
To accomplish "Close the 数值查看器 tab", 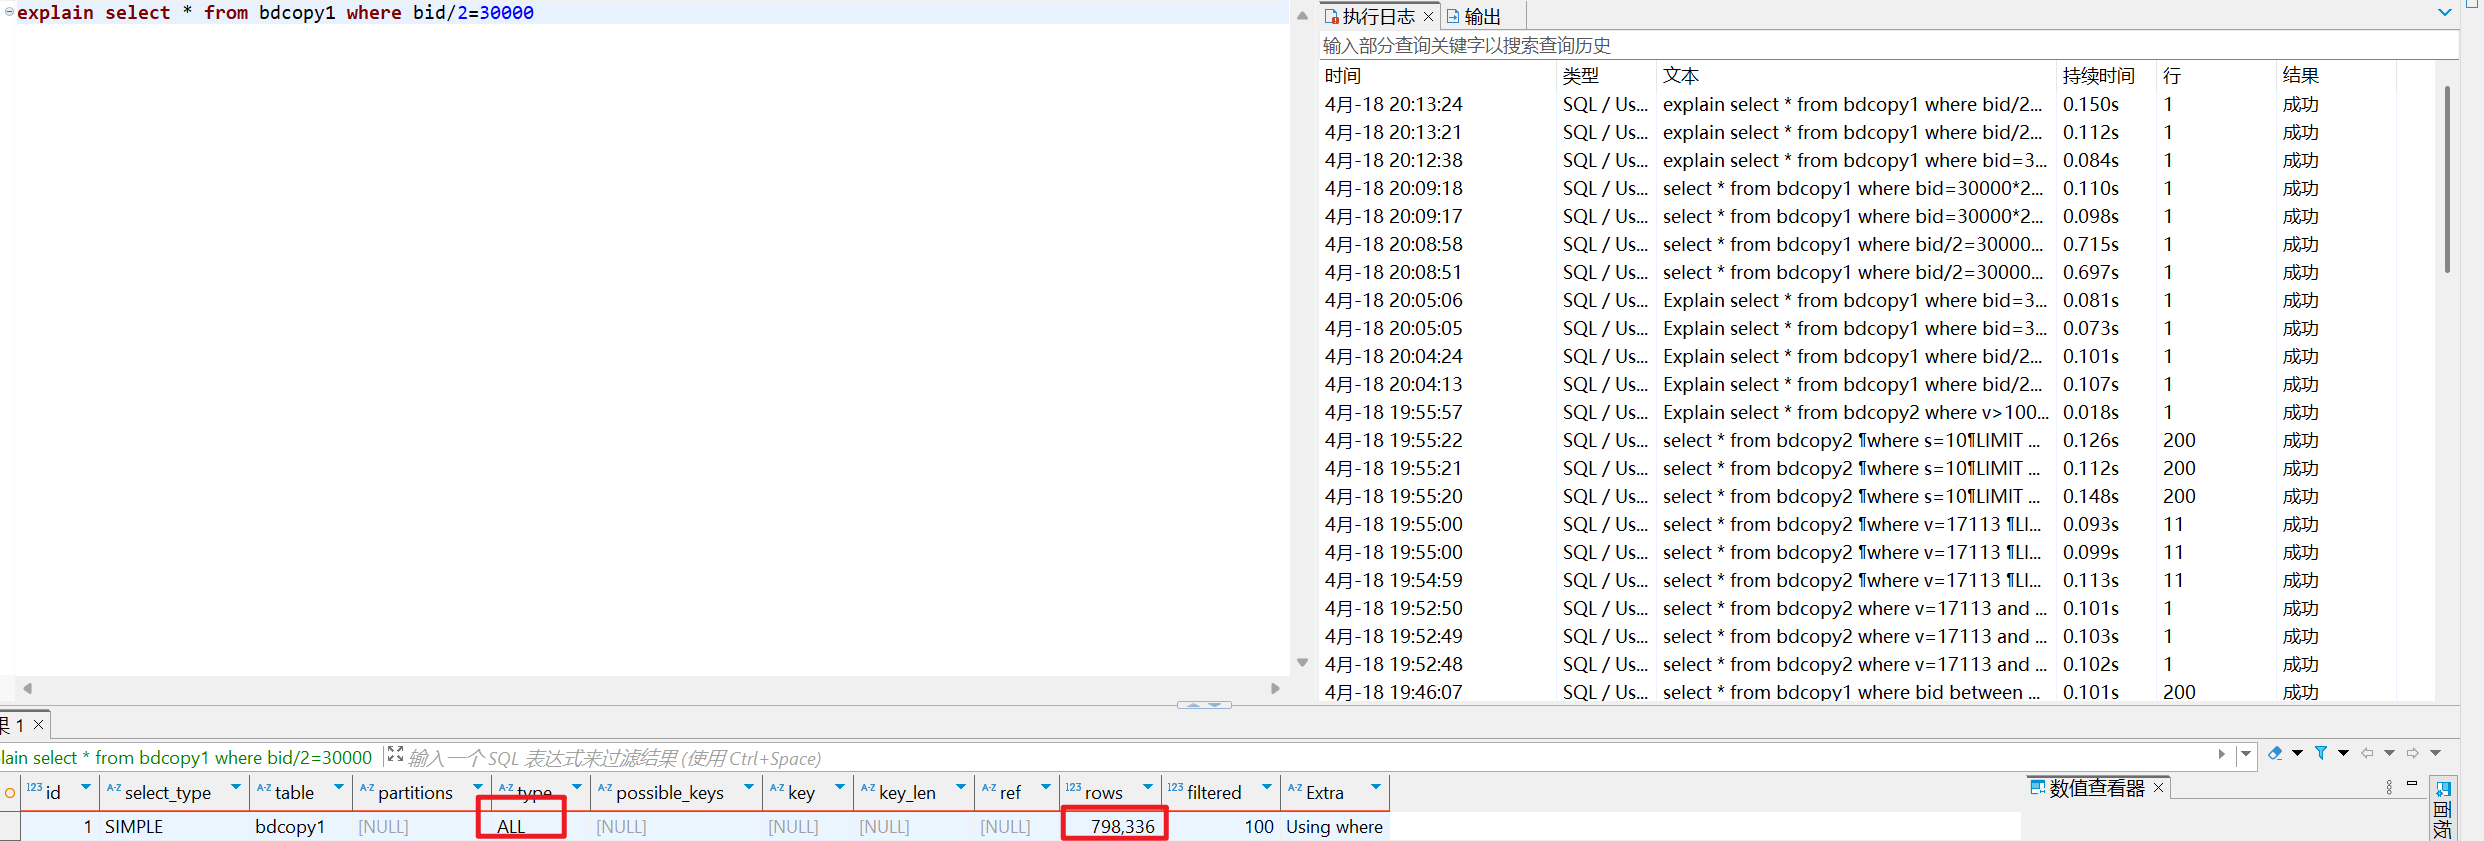I will coord(2158,788).
